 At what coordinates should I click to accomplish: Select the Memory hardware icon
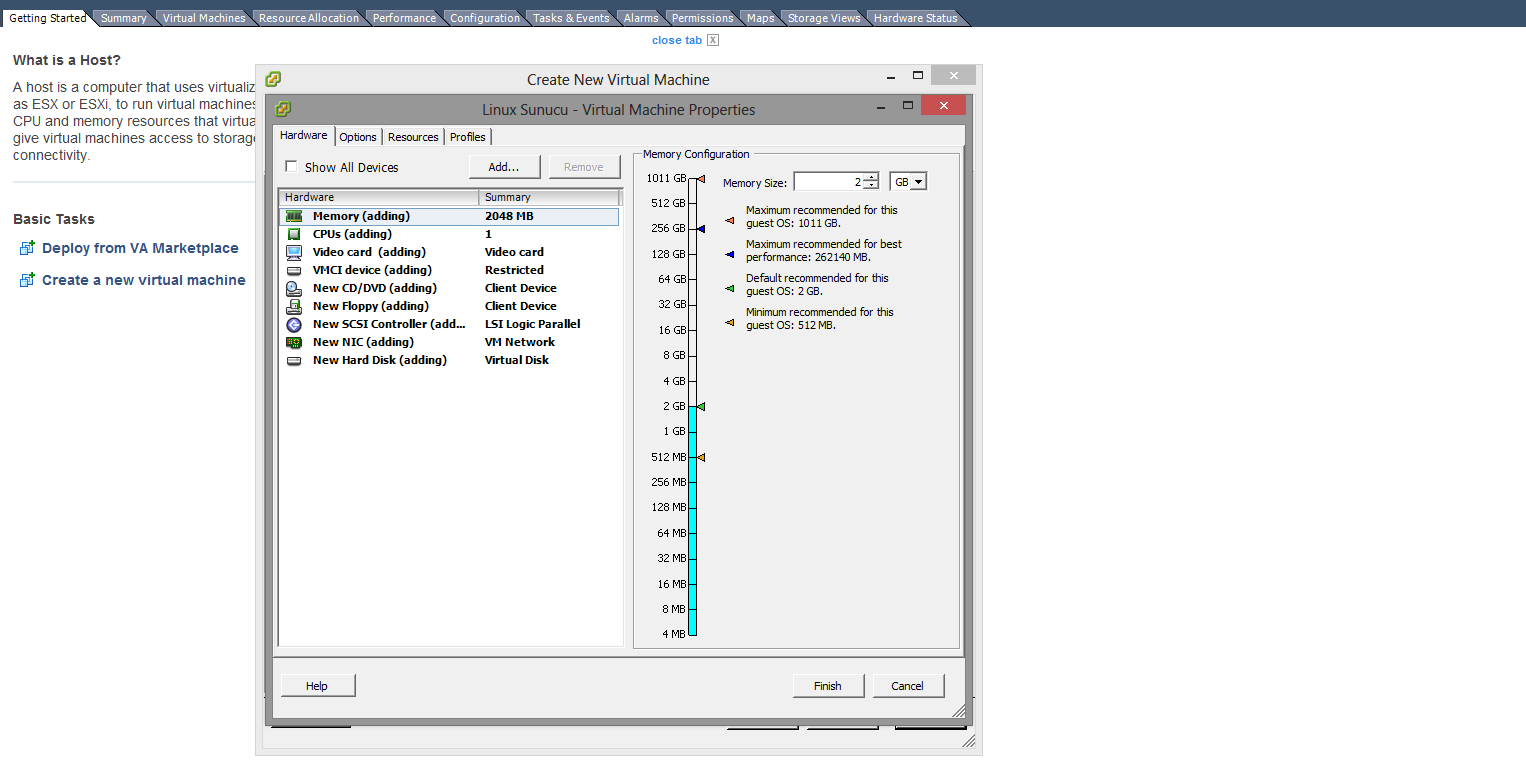294,216
